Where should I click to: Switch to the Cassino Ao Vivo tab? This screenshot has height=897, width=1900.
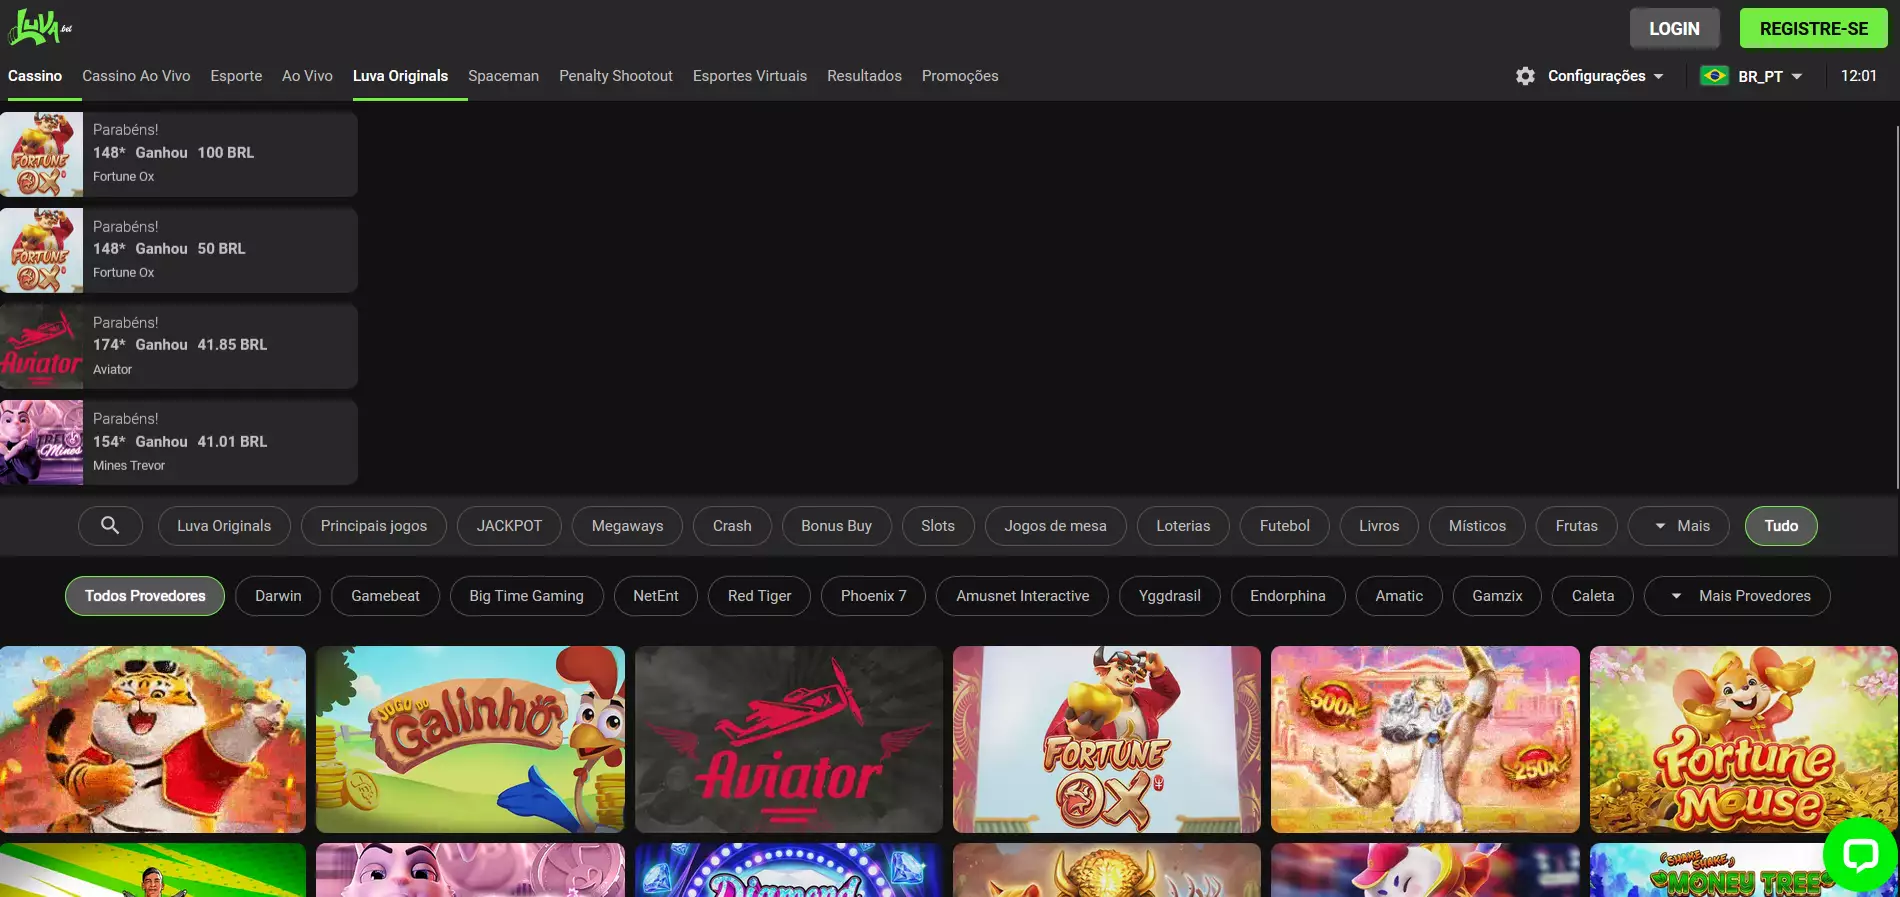click(x=136, y=76)
